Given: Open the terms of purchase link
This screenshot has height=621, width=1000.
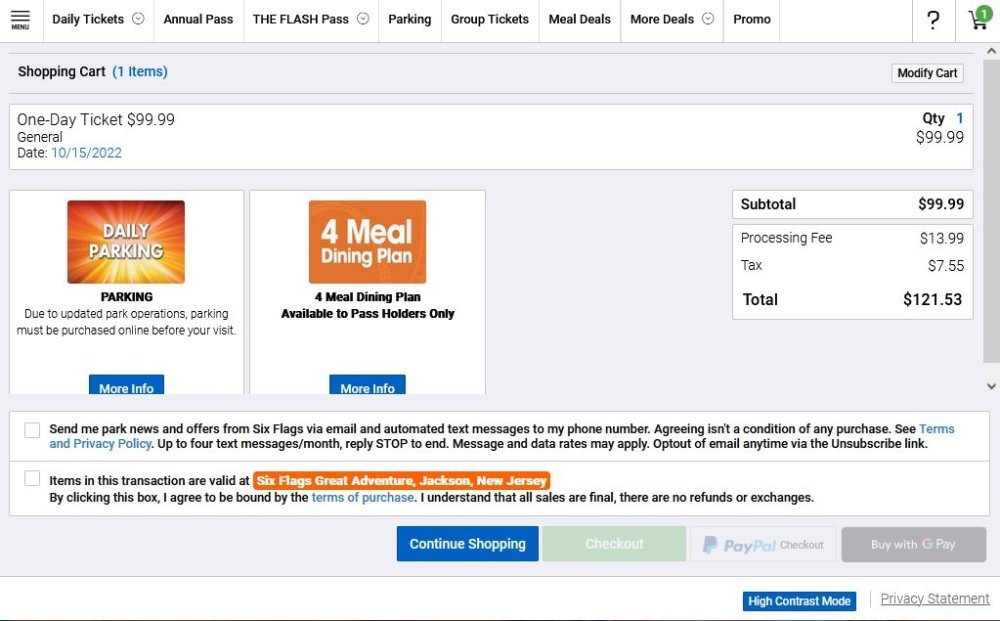Looking at the screenshot, I should (x=362, y=497).
